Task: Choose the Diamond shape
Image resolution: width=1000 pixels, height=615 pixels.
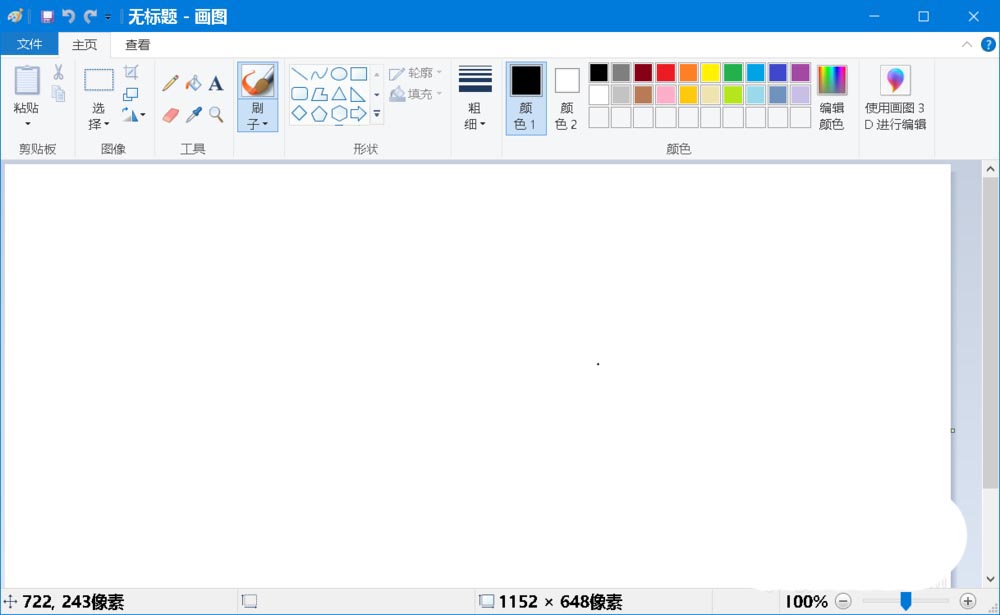Action: click(299, 114)
